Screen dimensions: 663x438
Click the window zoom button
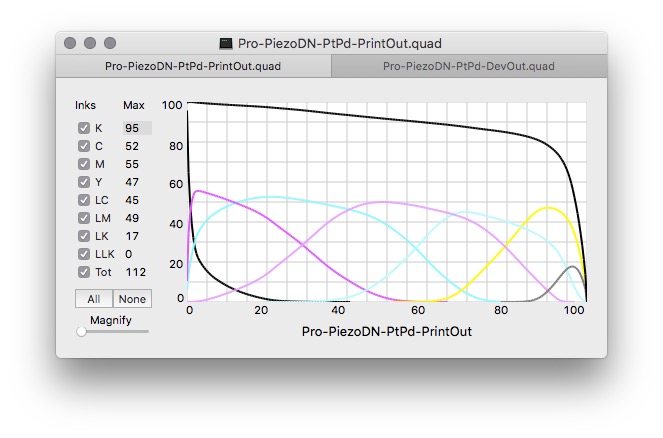pyautogui.click(x=110, y=44)
